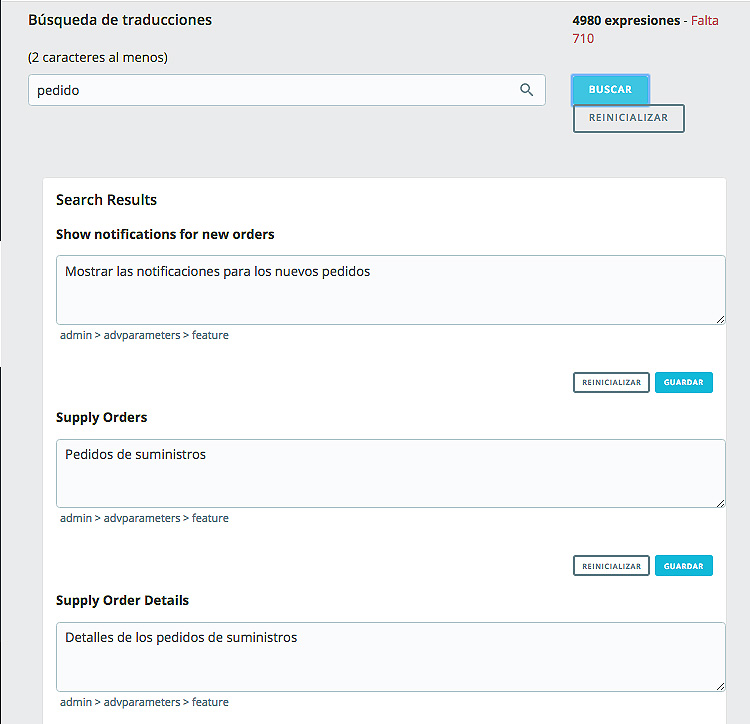
Task: Grab resize handle of notifications translation textarea
Action: click(x=720, y=319)
